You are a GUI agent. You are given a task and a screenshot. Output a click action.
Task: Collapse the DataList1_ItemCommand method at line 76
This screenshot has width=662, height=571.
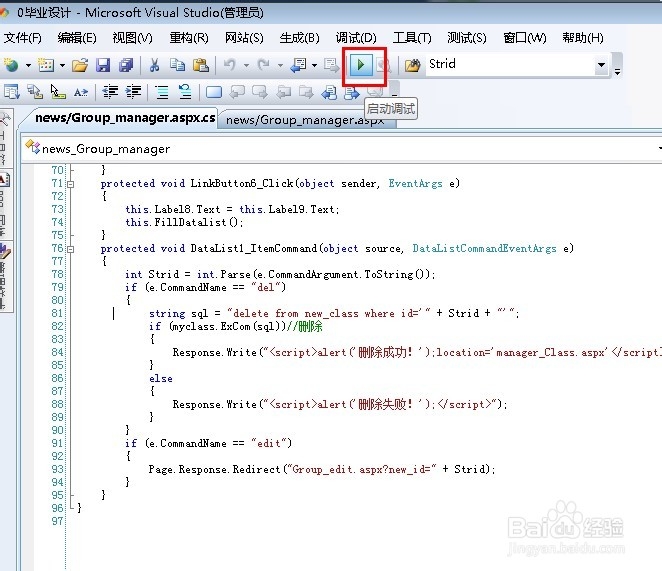coord(71,249)
